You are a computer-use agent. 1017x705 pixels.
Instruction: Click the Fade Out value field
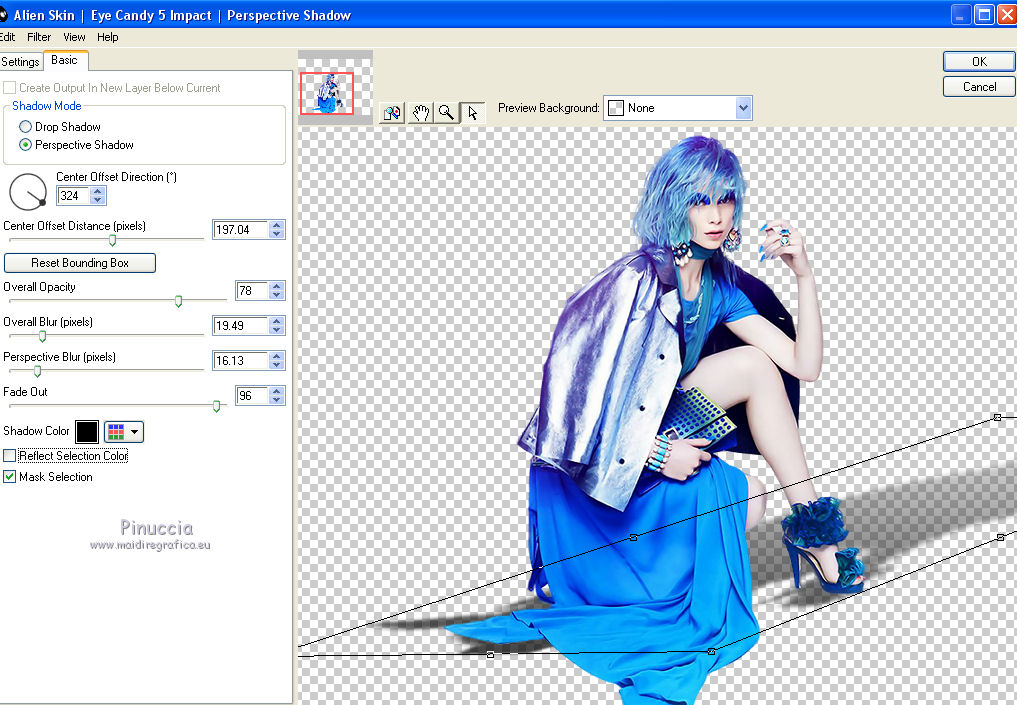pos(252,396)
